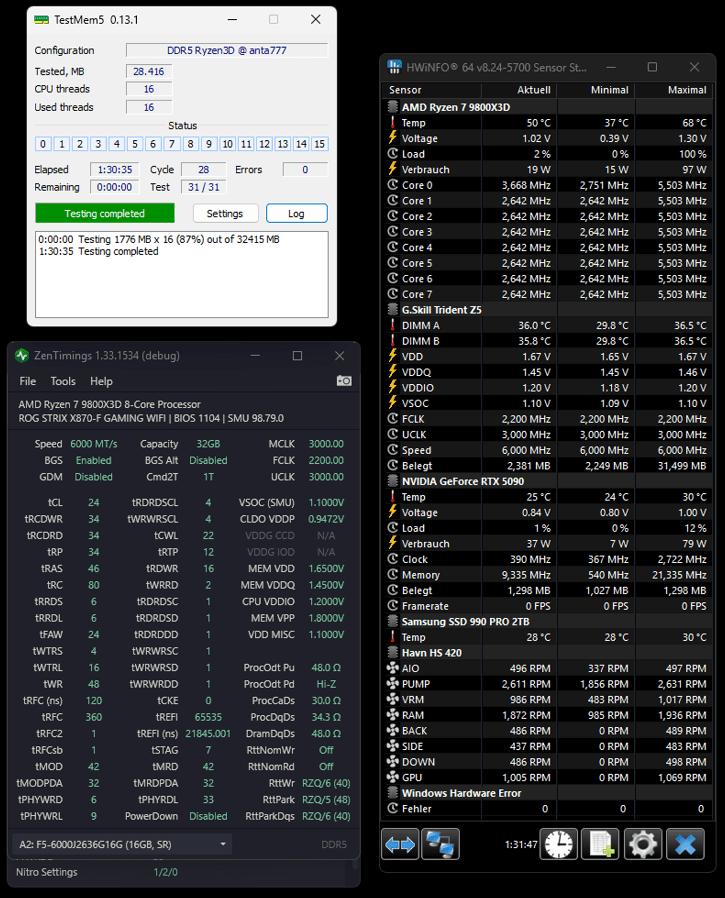This screenshot has width=725, height=898.
Task: Click DIMM A thermometer icon
Action: tap(392, 325)
